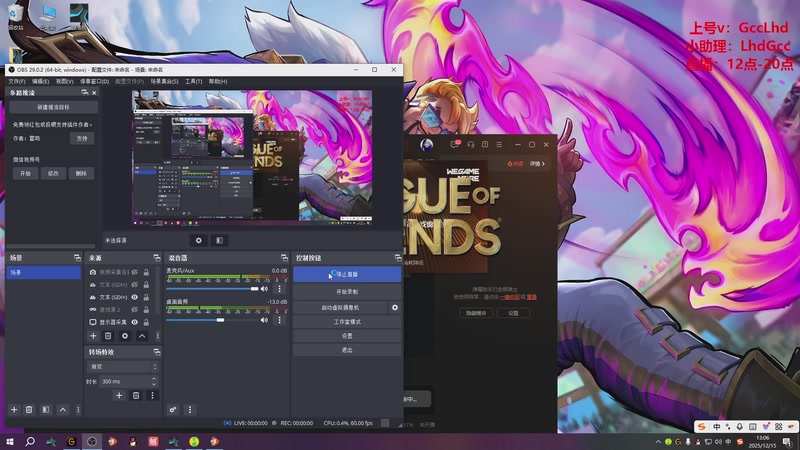This screenshot has height=450, width=800.
Task: Adjust transition duration 300 ms stepper
Action: point(154,381)
